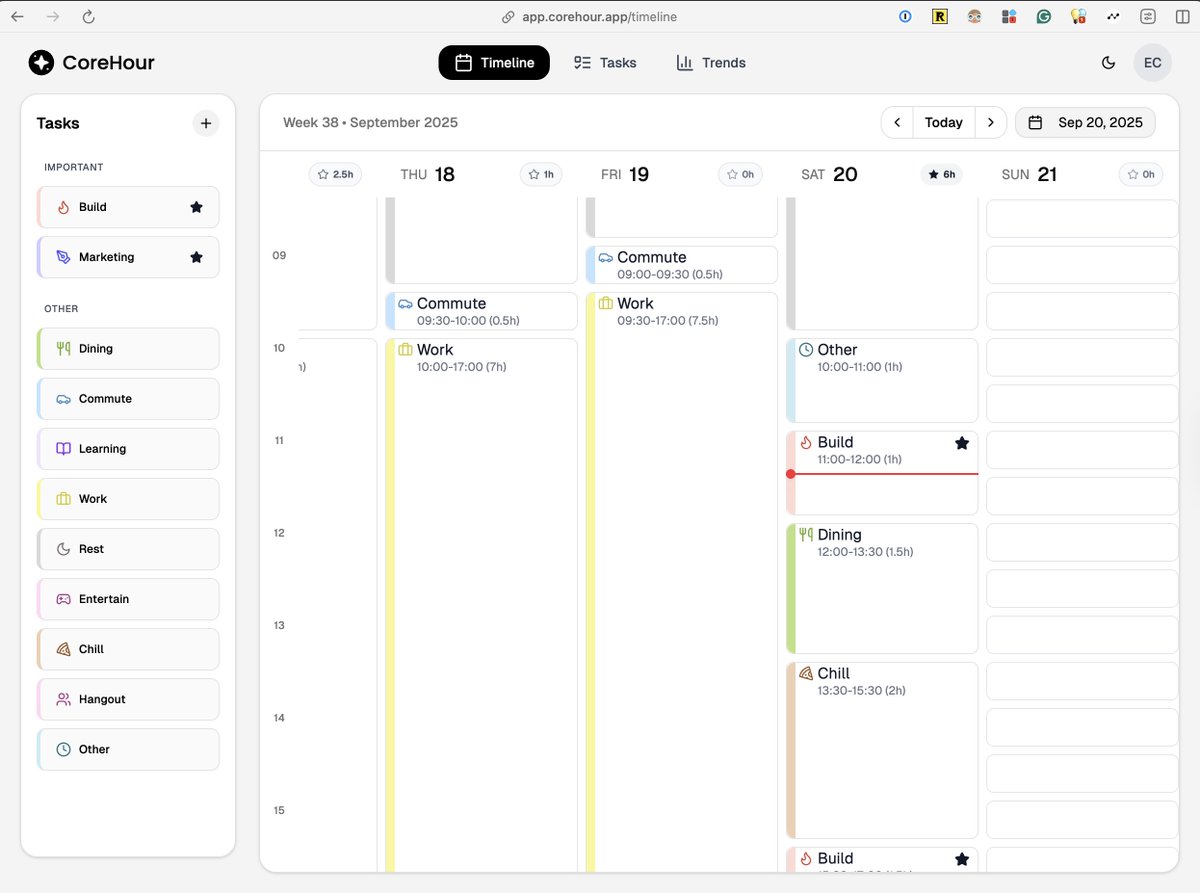The width and height of the screenshot is (1200, 893).
Task: Click the CoreHour logo icon
Action: click(41, 63)
